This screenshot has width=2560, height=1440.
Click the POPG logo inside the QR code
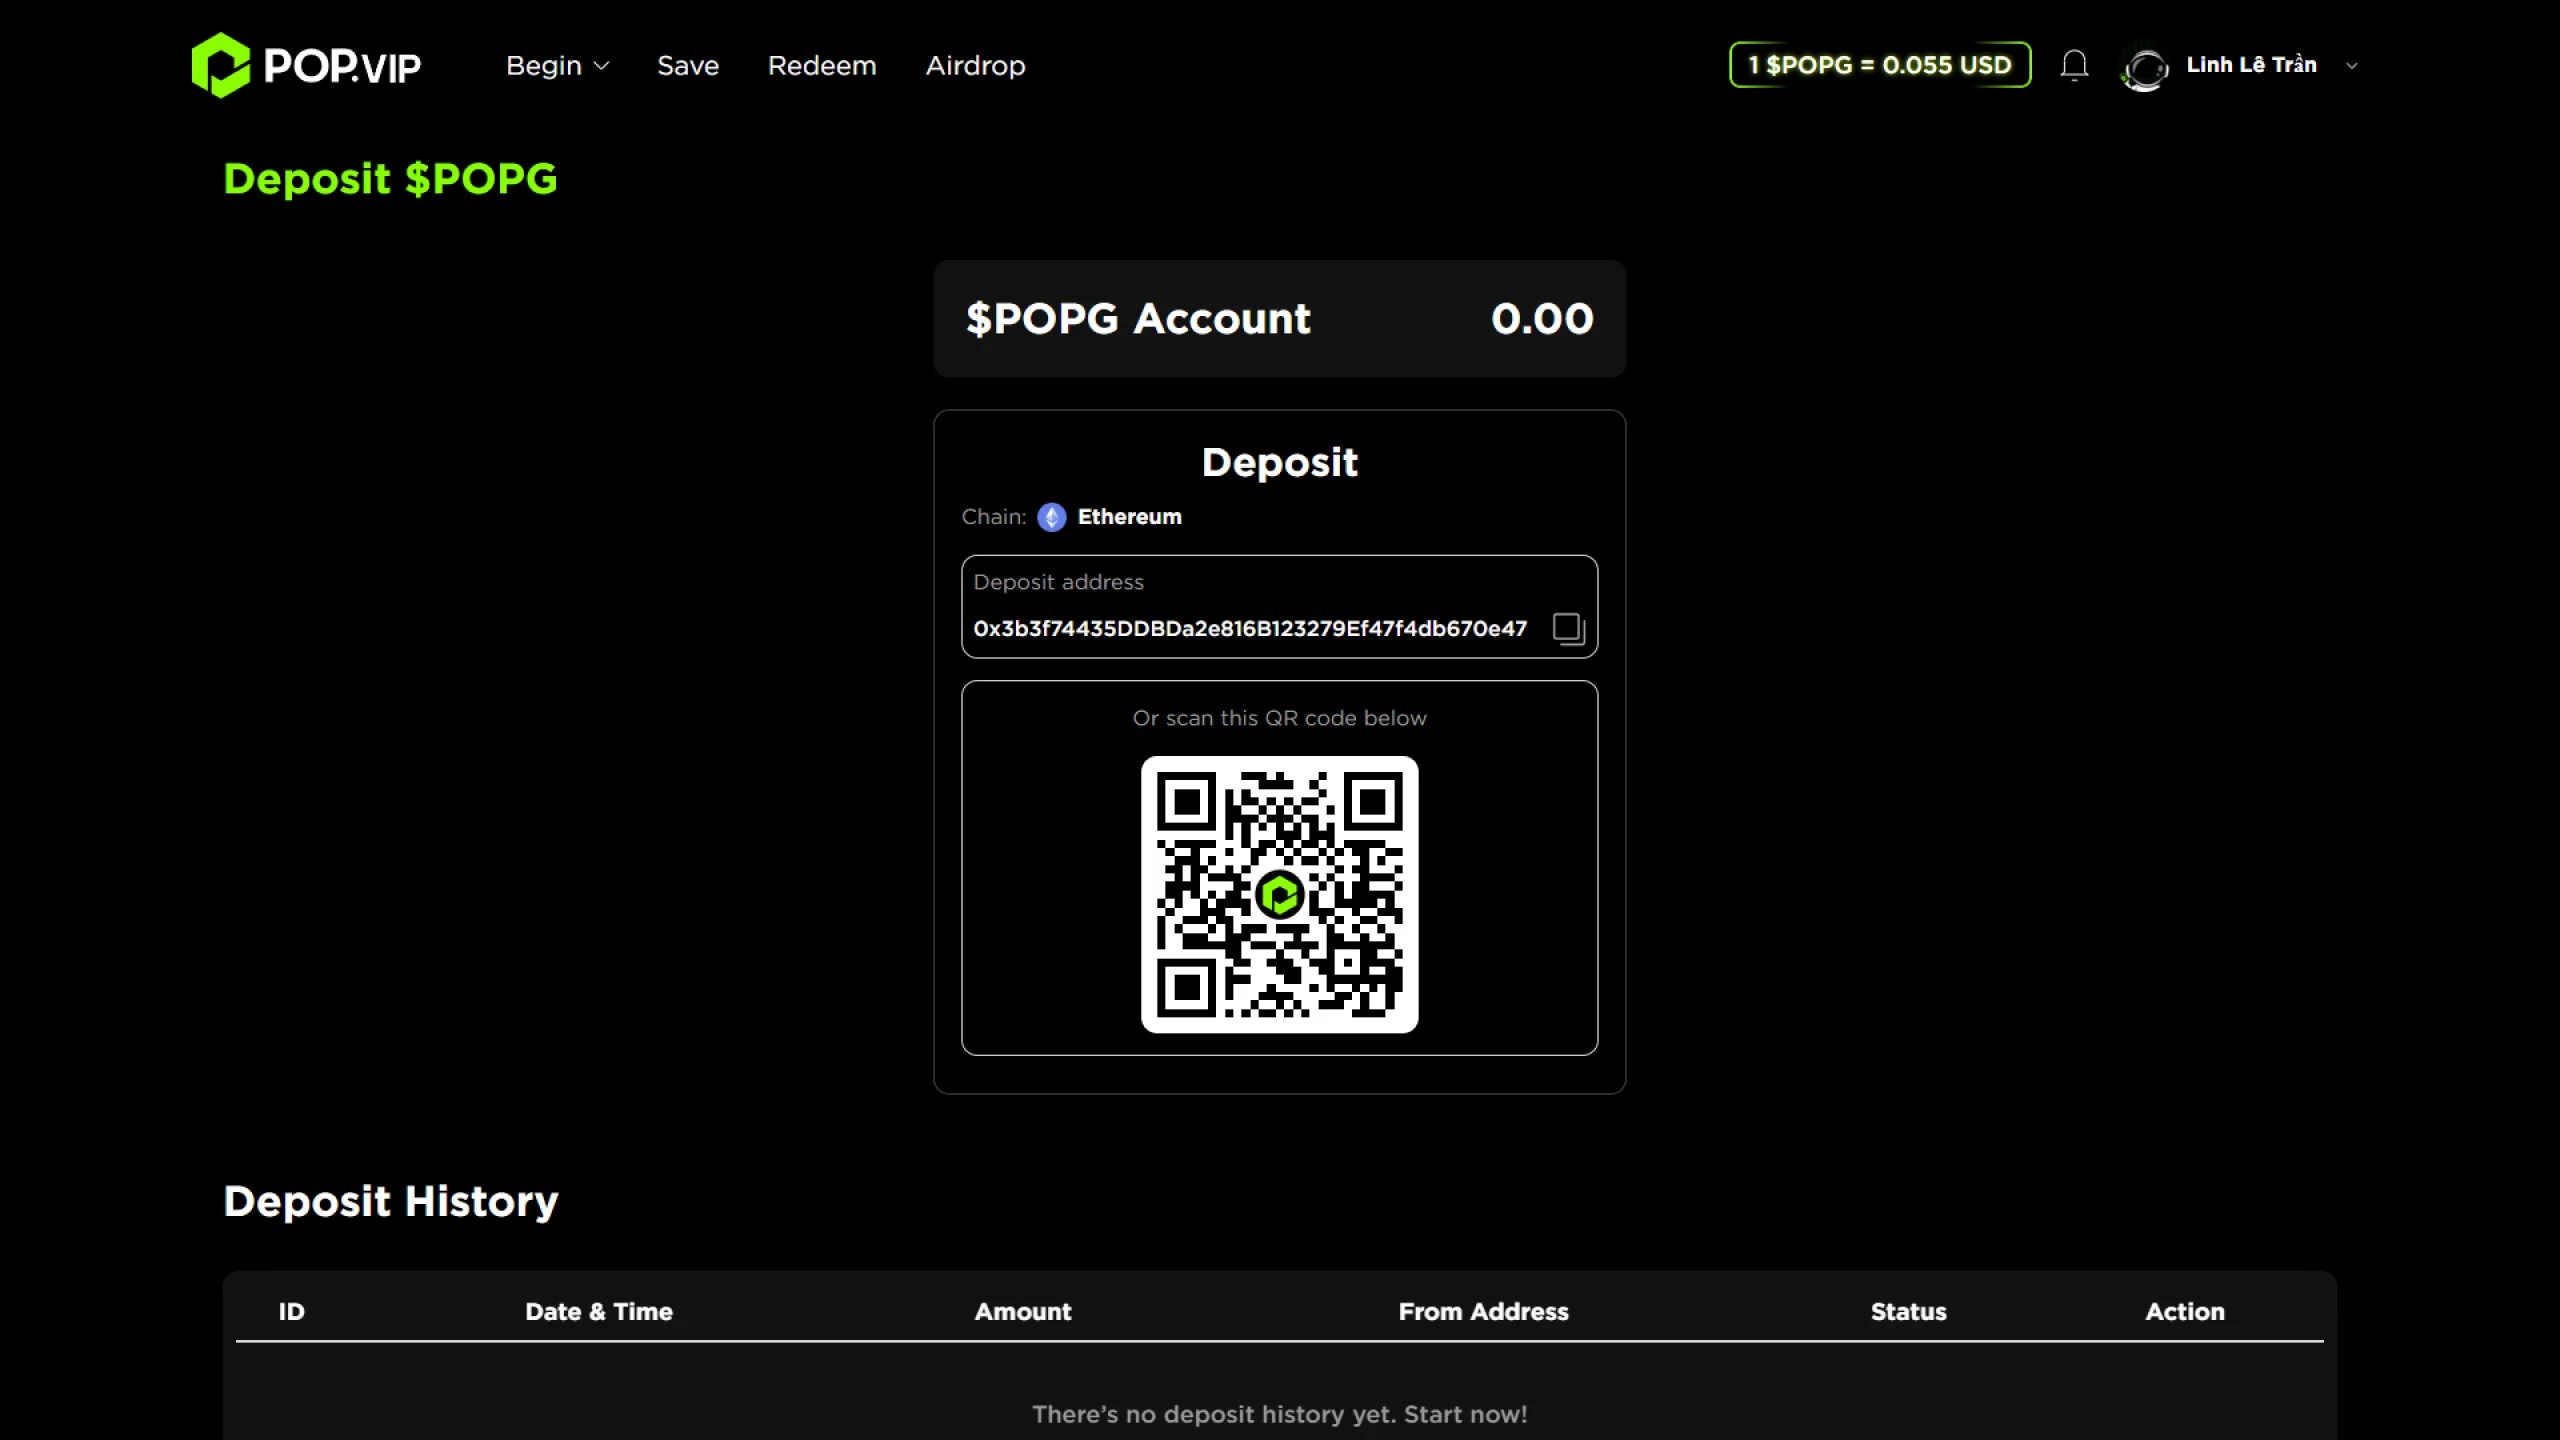tap(1279, 894)
